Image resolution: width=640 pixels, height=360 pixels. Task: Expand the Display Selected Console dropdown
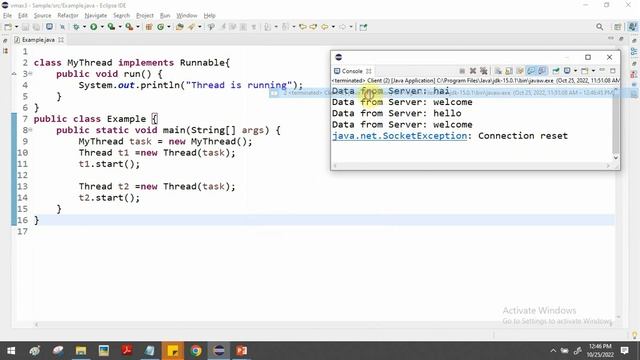tap(576, 71)
